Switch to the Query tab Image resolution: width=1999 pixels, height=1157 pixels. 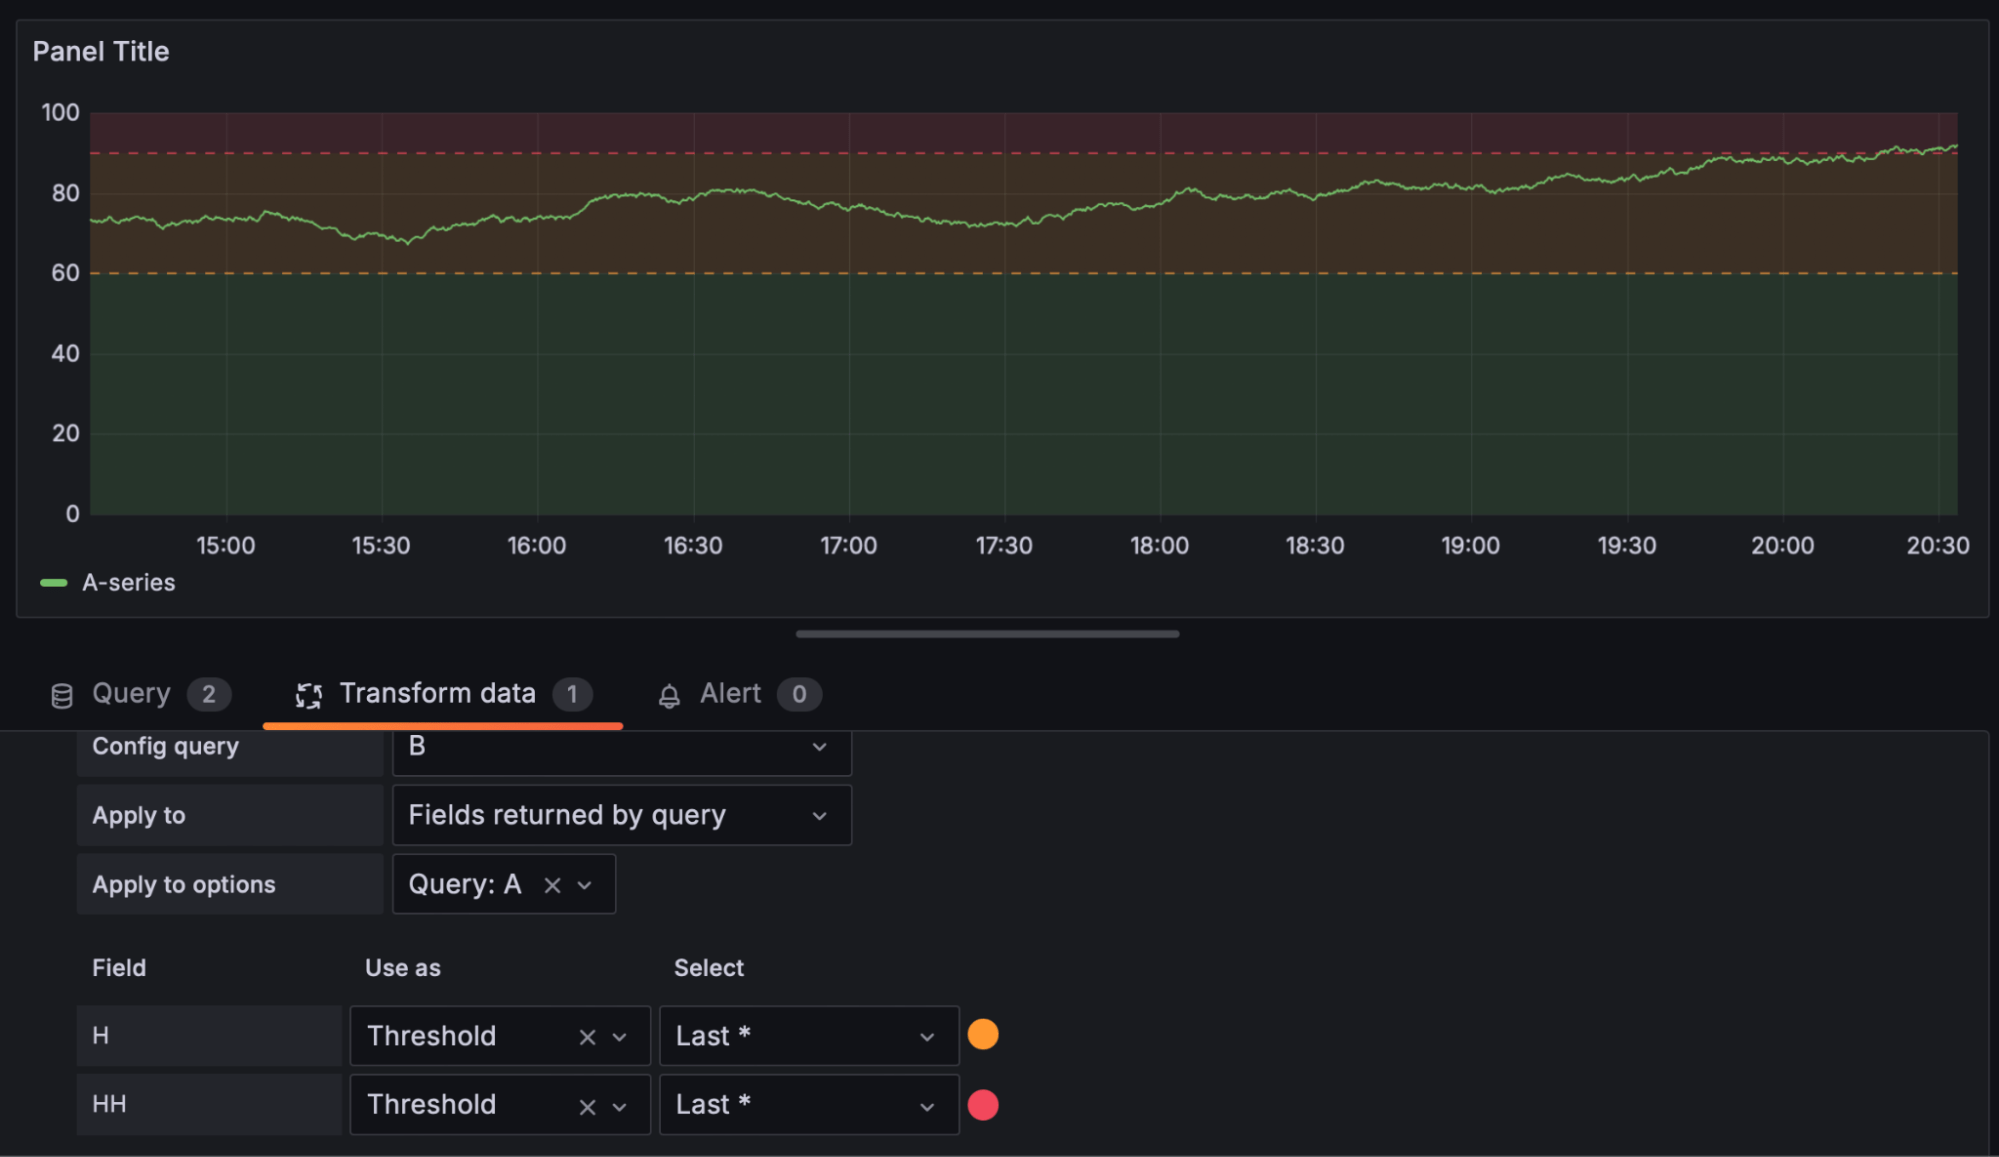click(130, 694)
